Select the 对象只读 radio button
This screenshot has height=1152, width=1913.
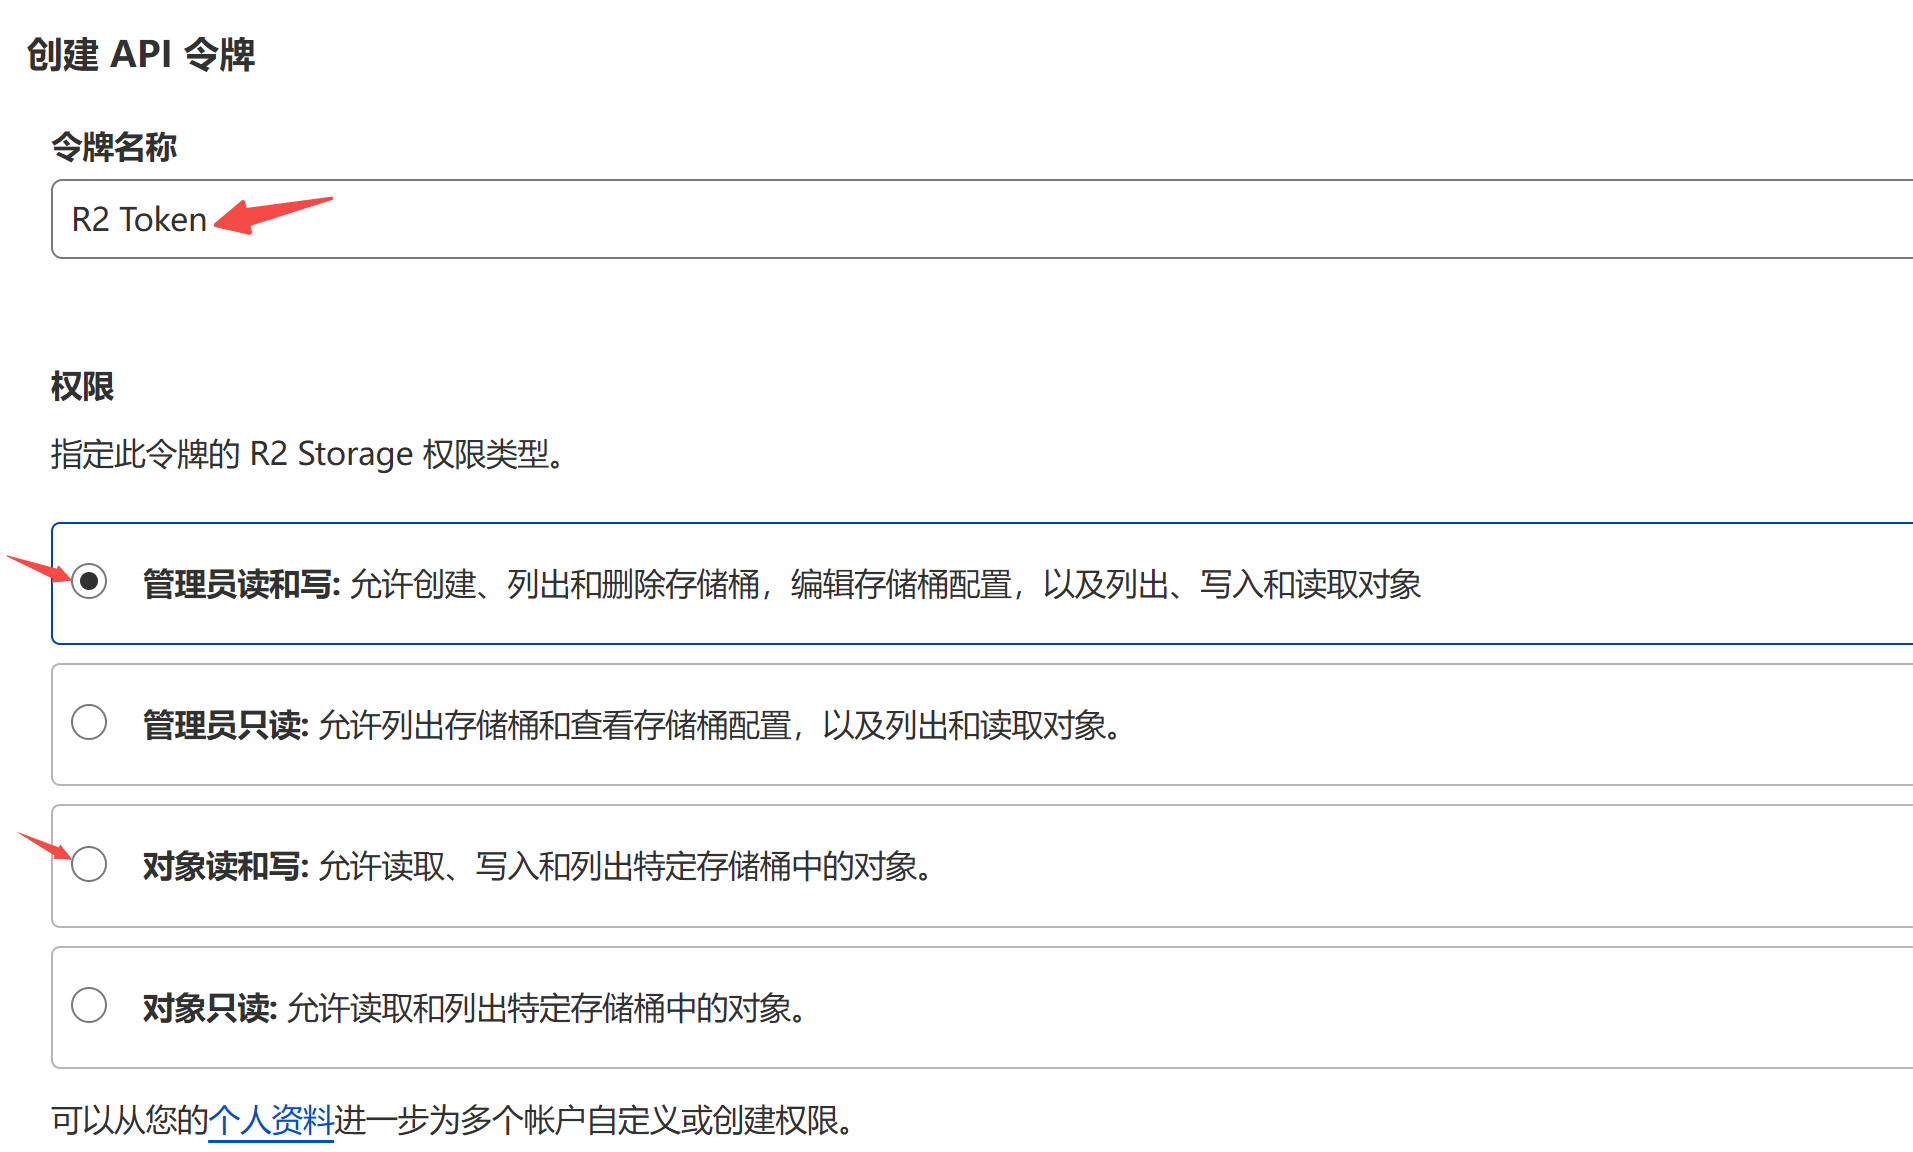pos(89,1005)
